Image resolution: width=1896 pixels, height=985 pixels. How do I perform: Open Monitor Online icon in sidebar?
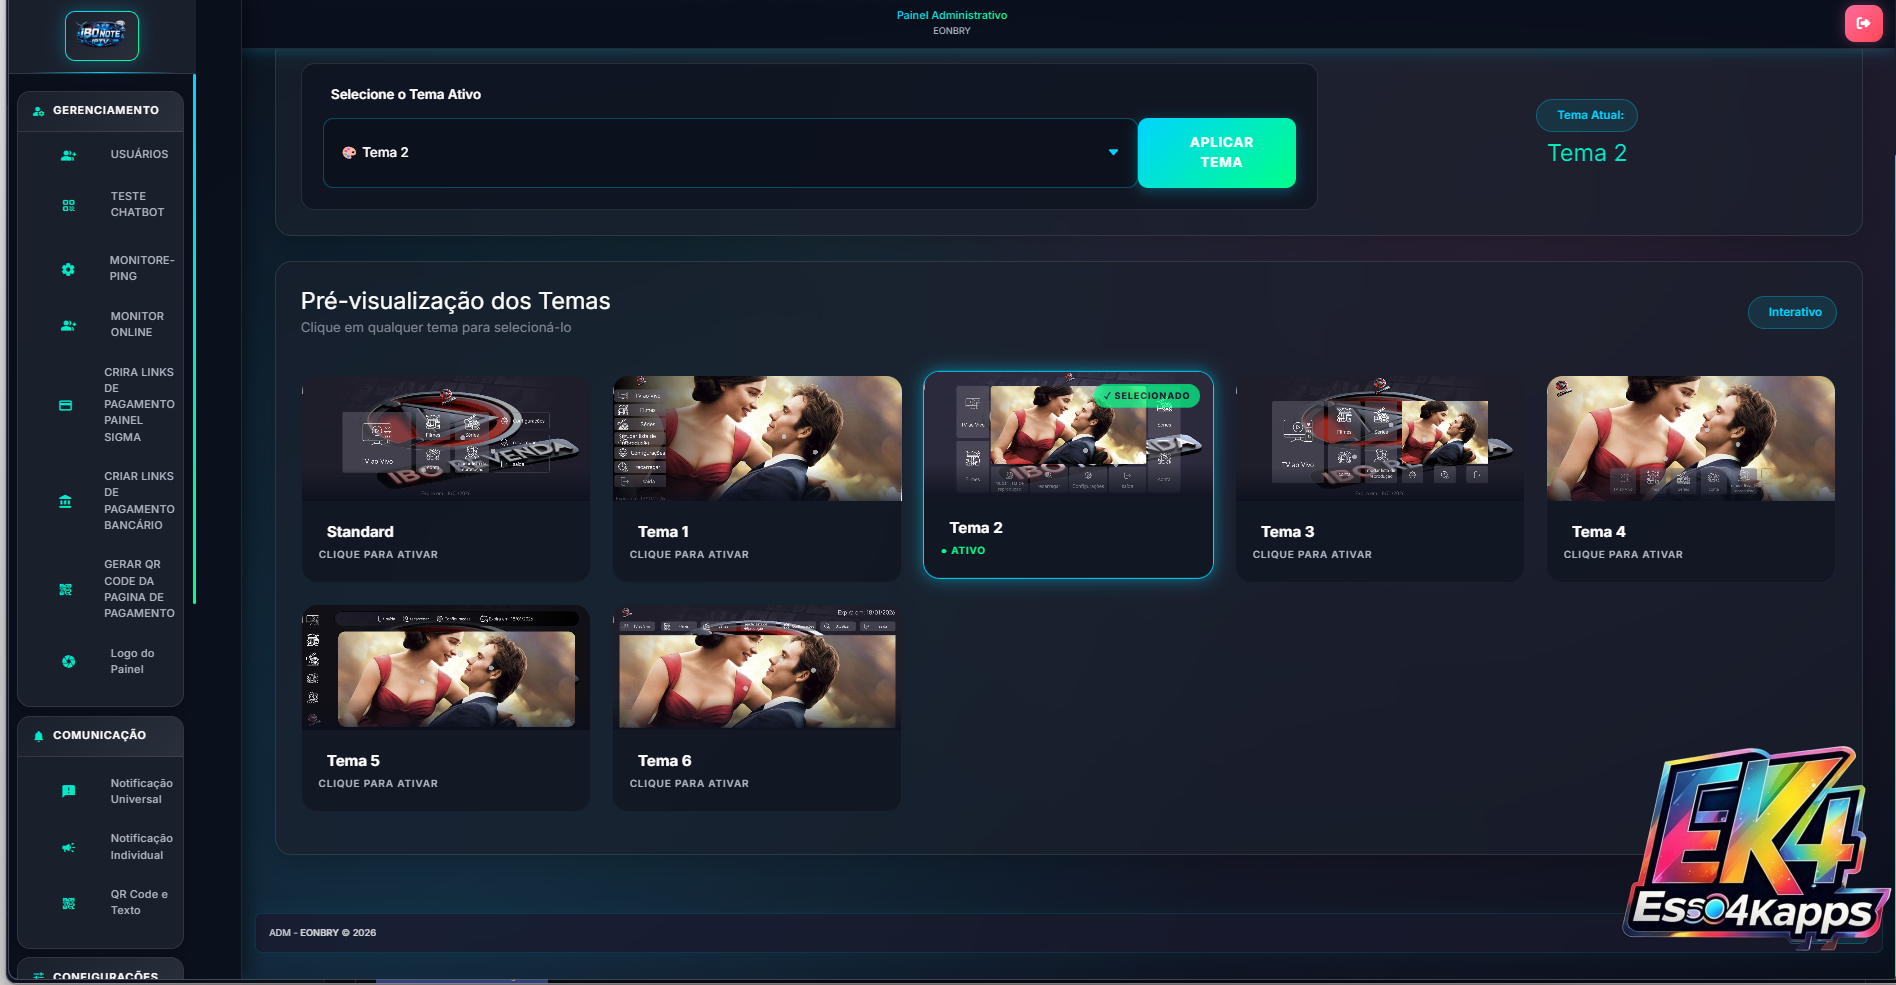click(68, 325)
